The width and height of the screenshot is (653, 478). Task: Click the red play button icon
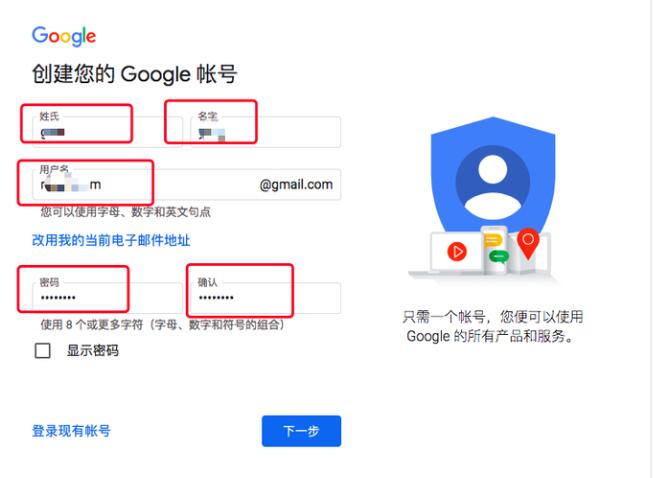click(457, 251)
